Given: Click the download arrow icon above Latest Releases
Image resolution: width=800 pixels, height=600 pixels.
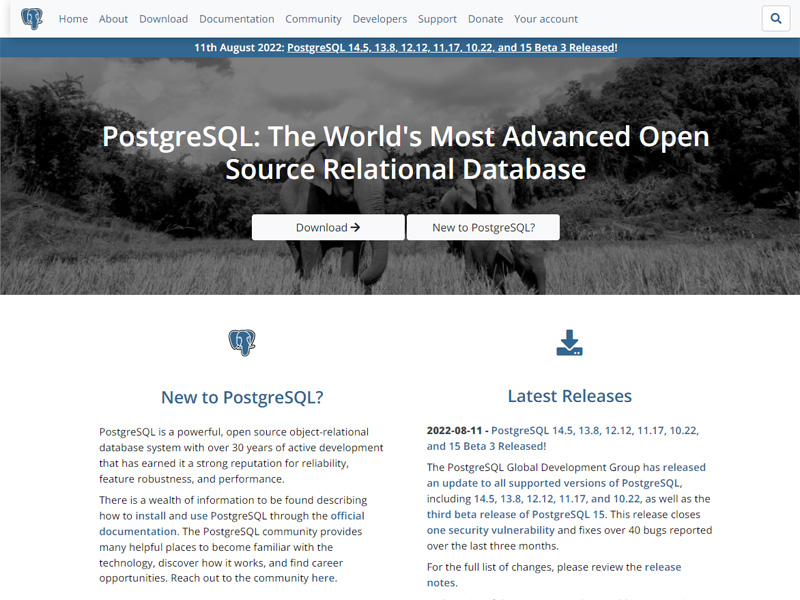Looking at the screenshot, I should click(x=570, y=341).
